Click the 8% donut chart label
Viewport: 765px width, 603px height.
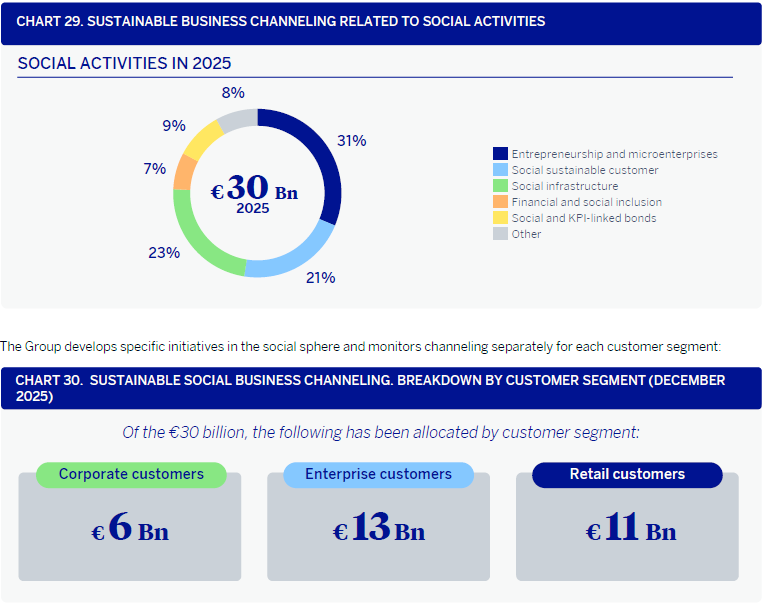tap(233, 93)
